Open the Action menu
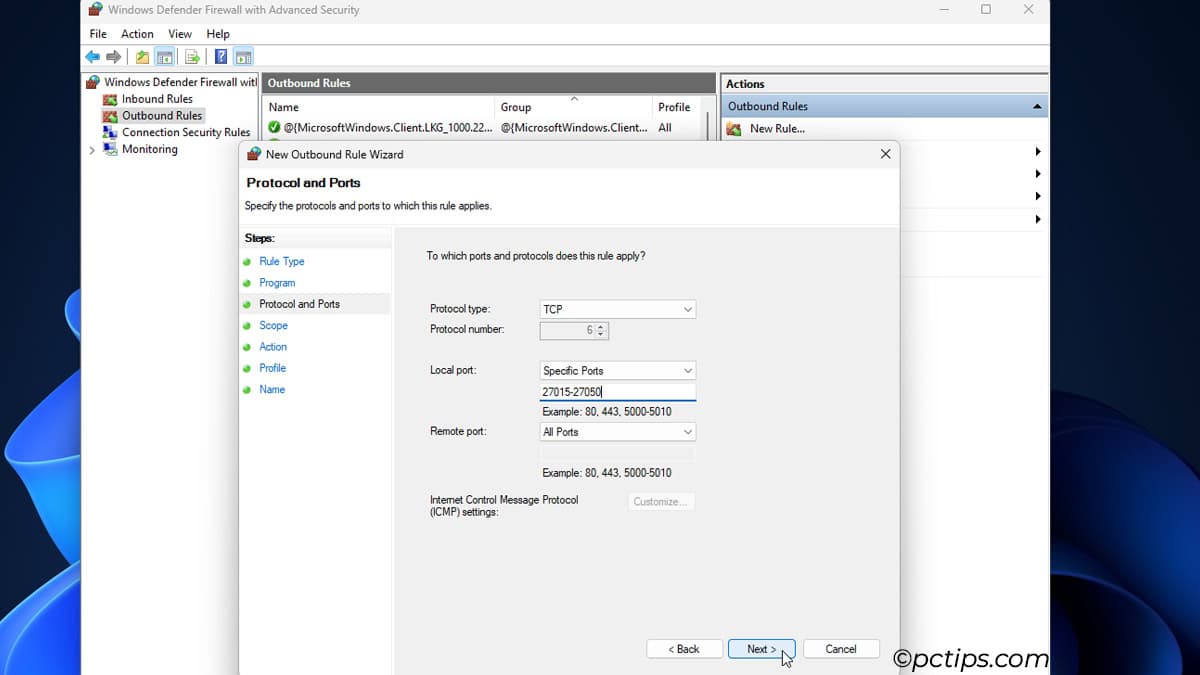Image resolution: width=1200 pixels, height=675 pixels. pos(137,34)
